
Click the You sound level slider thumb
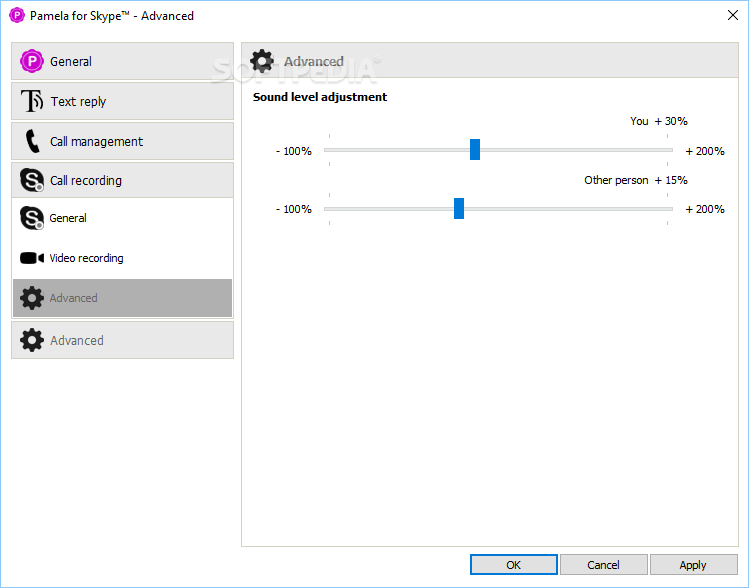tap(475, 150)
